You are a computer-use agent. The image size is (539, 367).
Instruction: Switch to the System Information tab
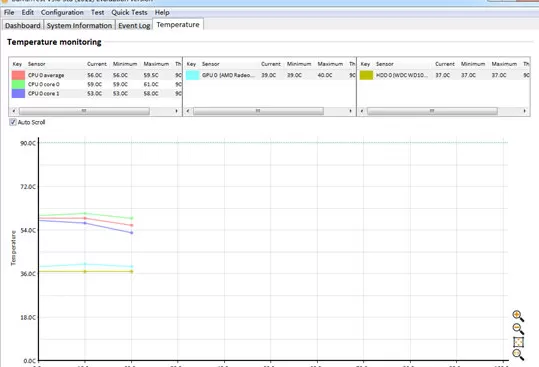click(79, 25)
